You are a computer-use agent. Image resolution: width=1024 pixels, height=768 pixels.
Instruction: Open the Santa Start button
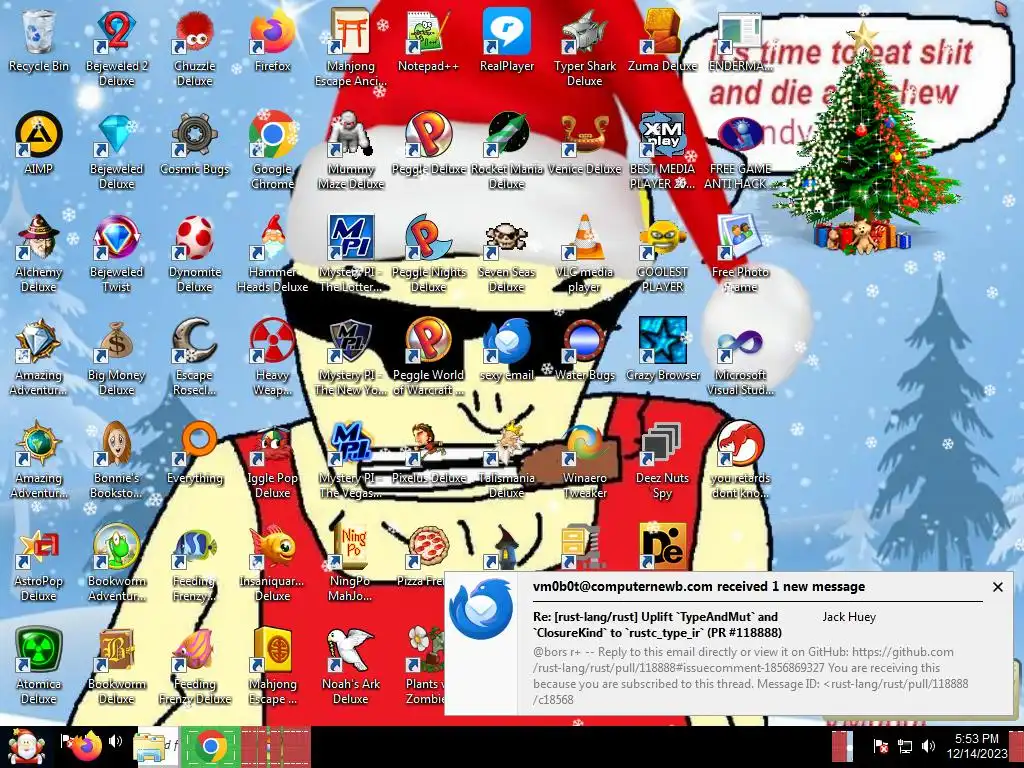(x=26, y=746)
